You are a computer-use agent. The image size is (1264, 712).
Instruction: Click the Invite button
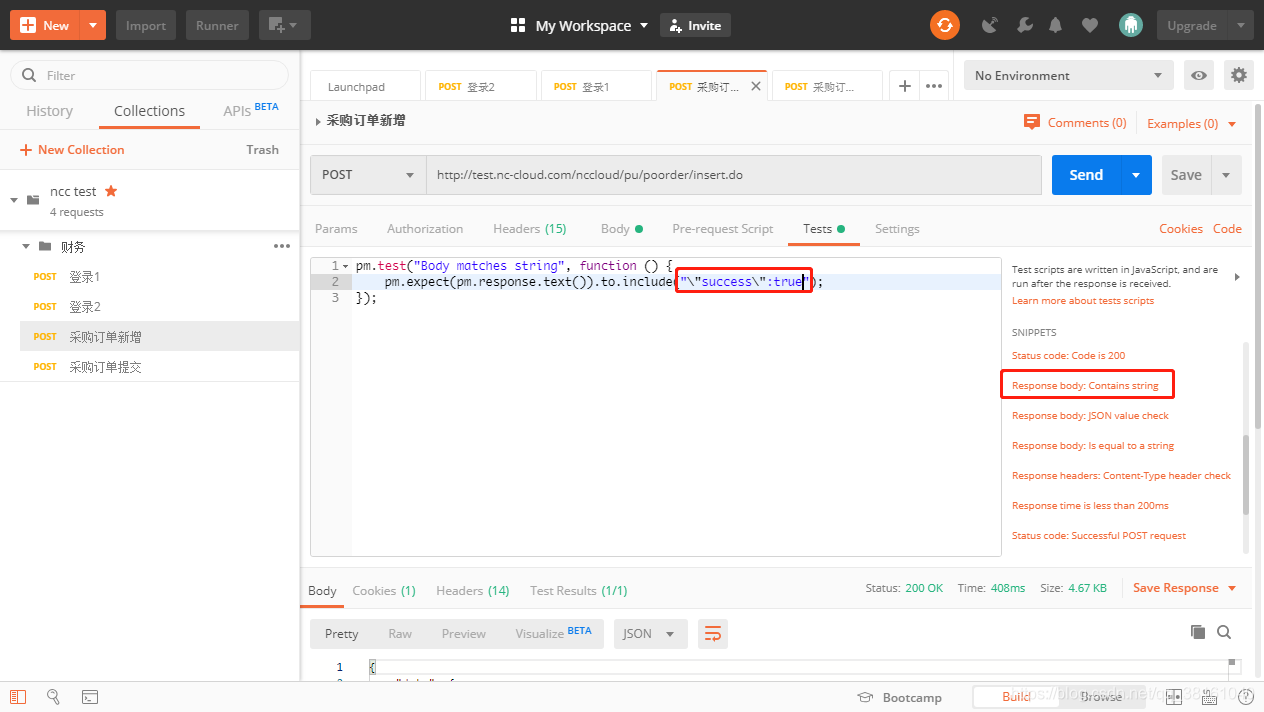coord(695,25)
